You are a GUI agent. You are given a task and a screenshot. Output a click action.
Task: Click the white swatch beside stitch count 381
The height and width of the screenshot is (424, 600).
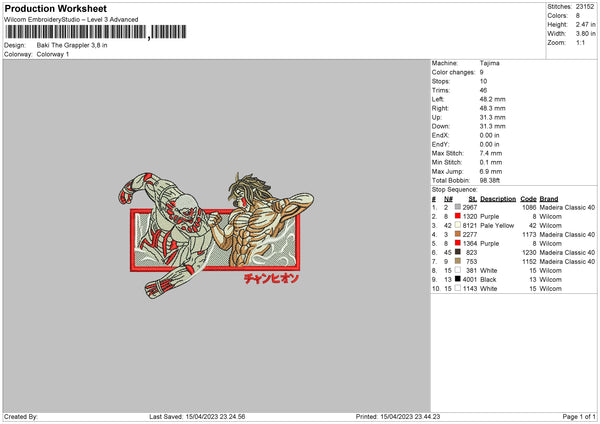click(458, 270)
